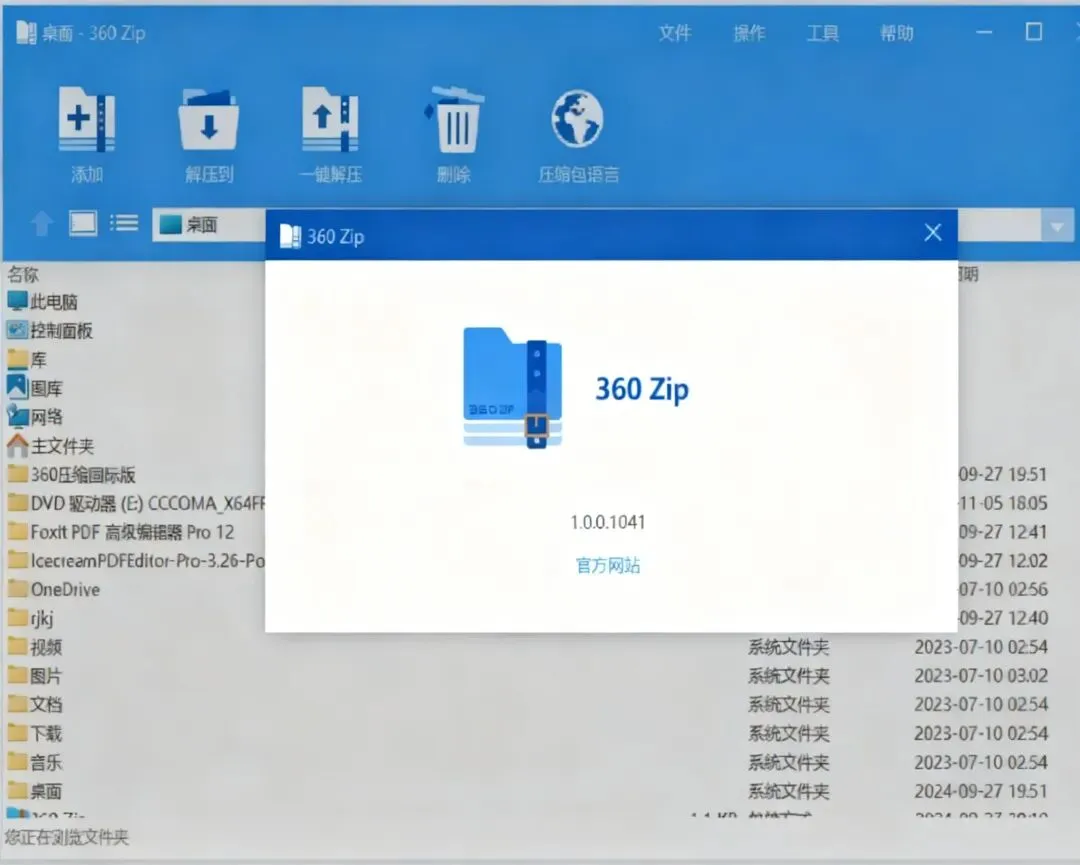Click the 360 Zip app icon in title bar
This screenshot has height=865, width=1080.
(x=26, y=32)
